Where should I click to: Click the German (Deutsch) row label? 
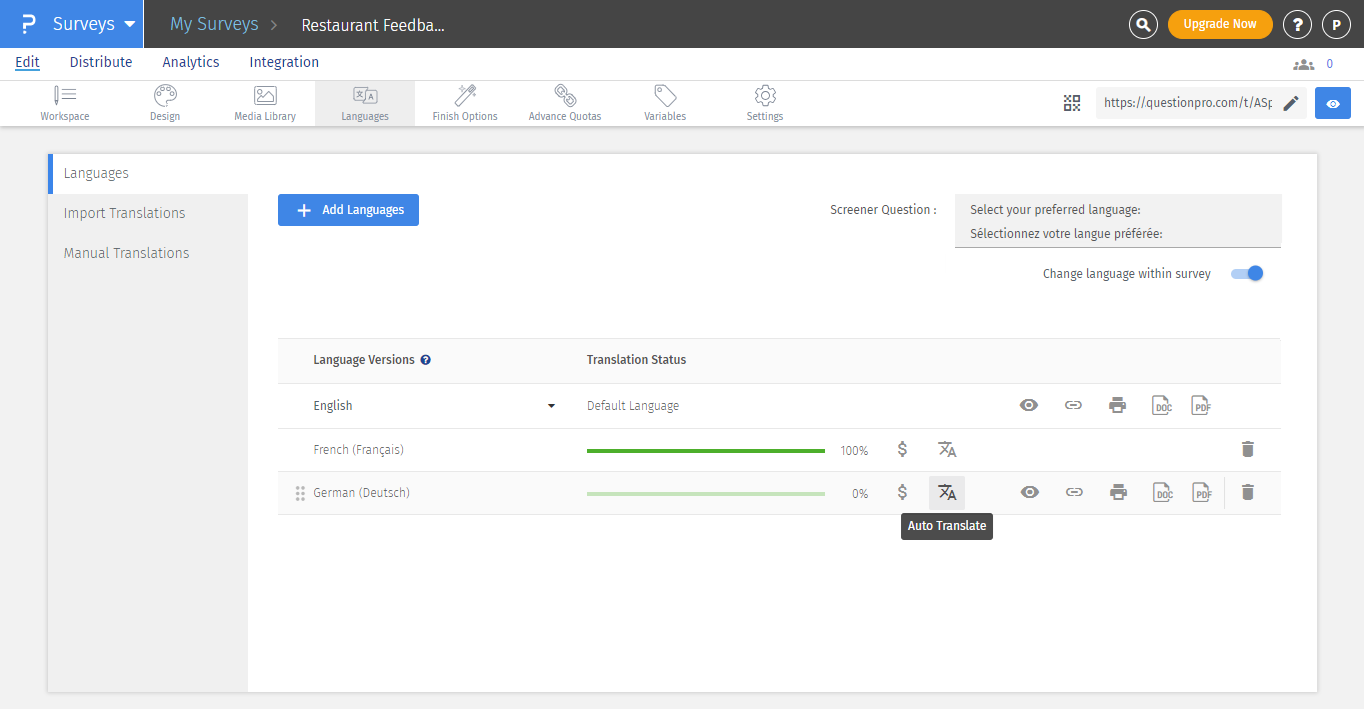(x=361, y=493)
